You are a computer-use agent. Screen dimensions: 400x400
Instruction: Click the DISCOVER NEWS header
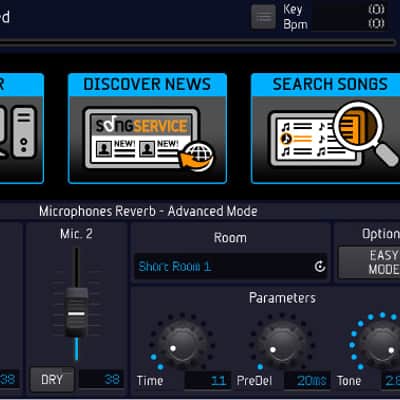click(147, 84)
